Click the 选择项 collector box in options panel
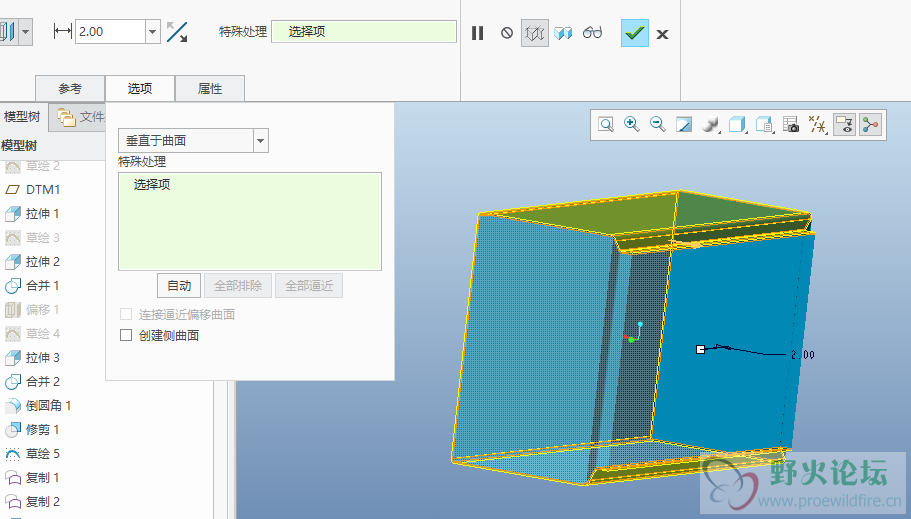The height and width of the screenshot is (519, 911). tap(250, 221)
